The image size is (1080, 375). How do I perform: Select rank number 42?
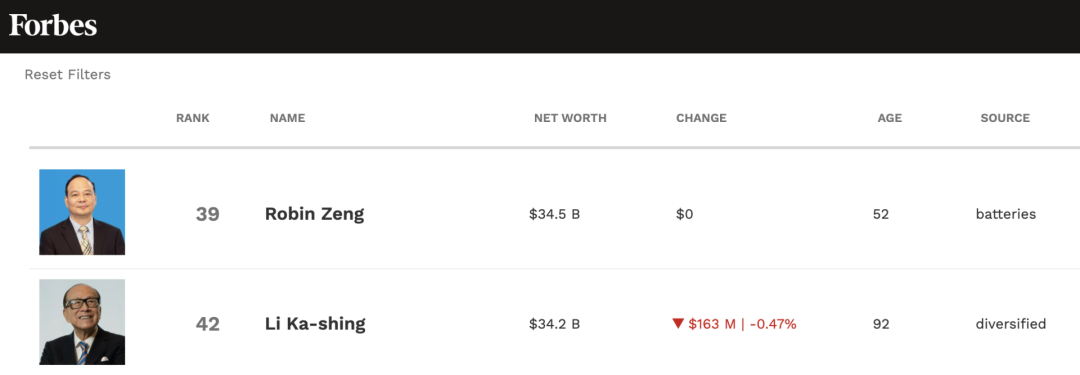pos(207,324)
